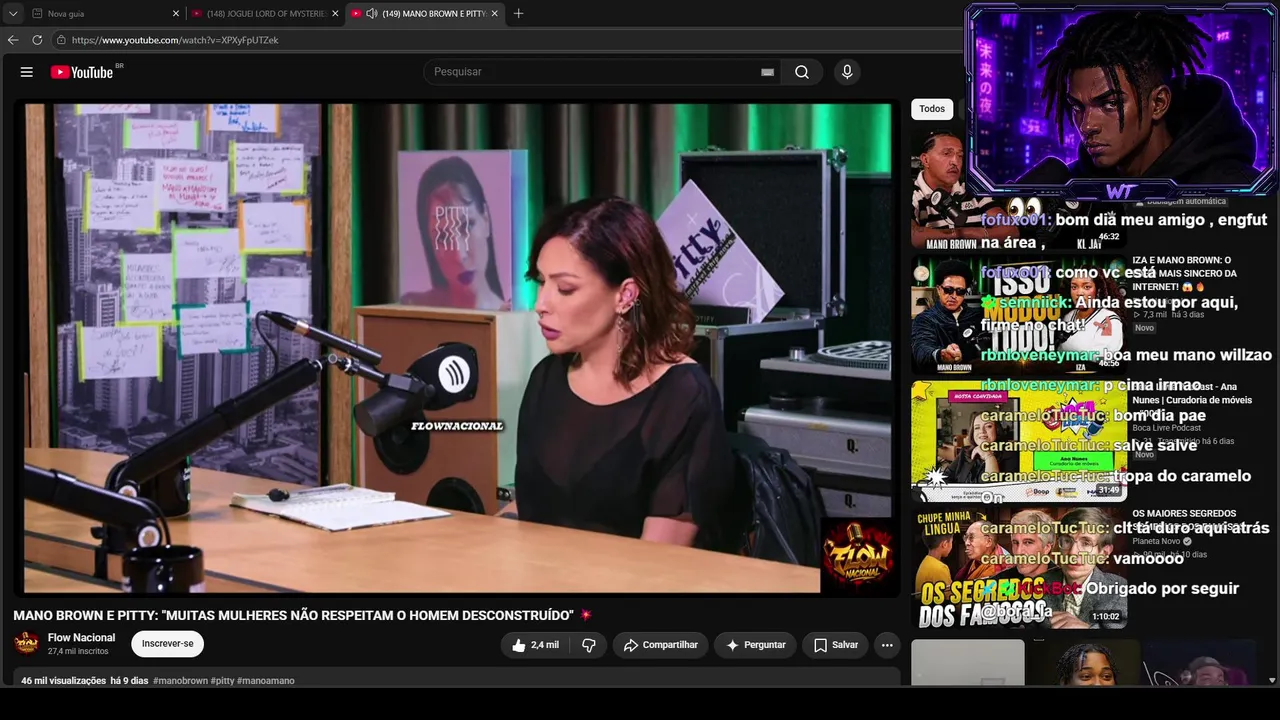Switch to the JOGUEI LORD OF MYSTERIES tab
The width and height of the screenshot is (1280, 720).
(x=265, y=14)
